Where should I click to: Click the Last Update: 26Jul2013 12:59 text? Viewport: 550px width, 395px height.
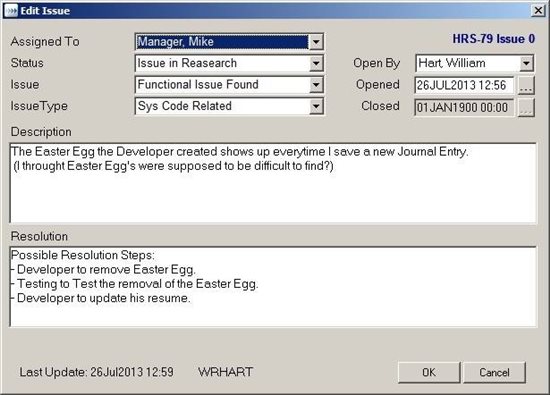click(96, 372)
